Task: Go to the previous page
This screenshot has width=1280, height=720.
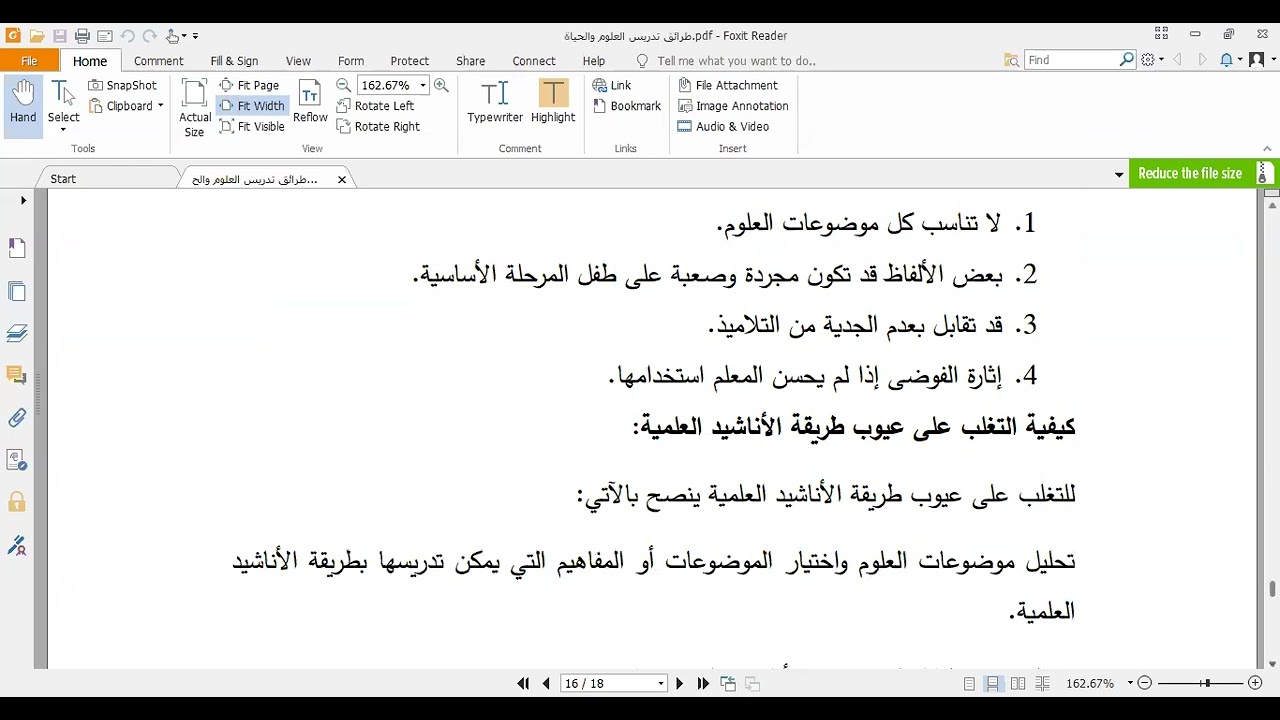Action: tap(546, 684)
